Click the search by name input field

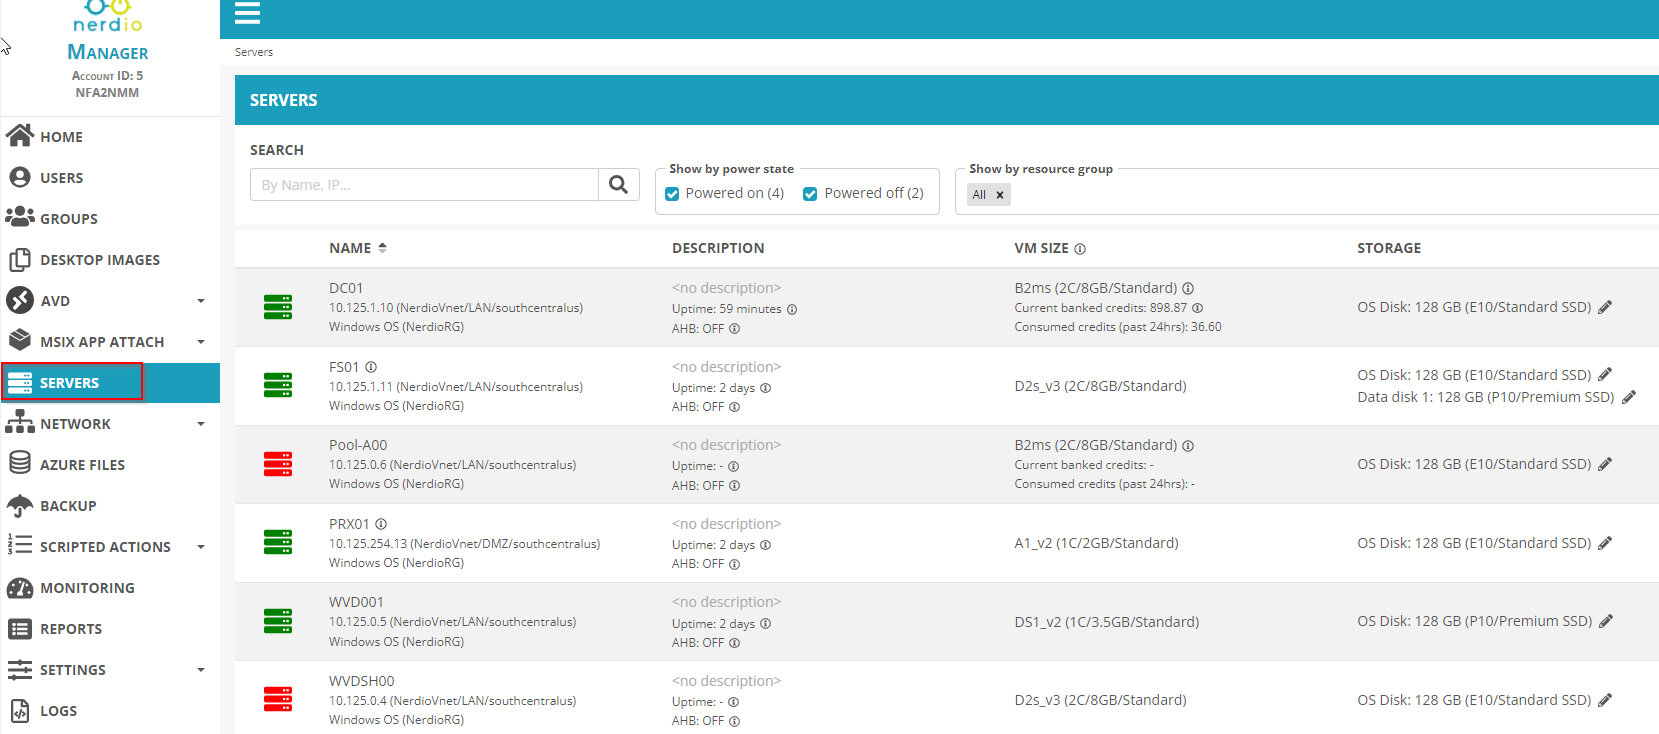424,184
